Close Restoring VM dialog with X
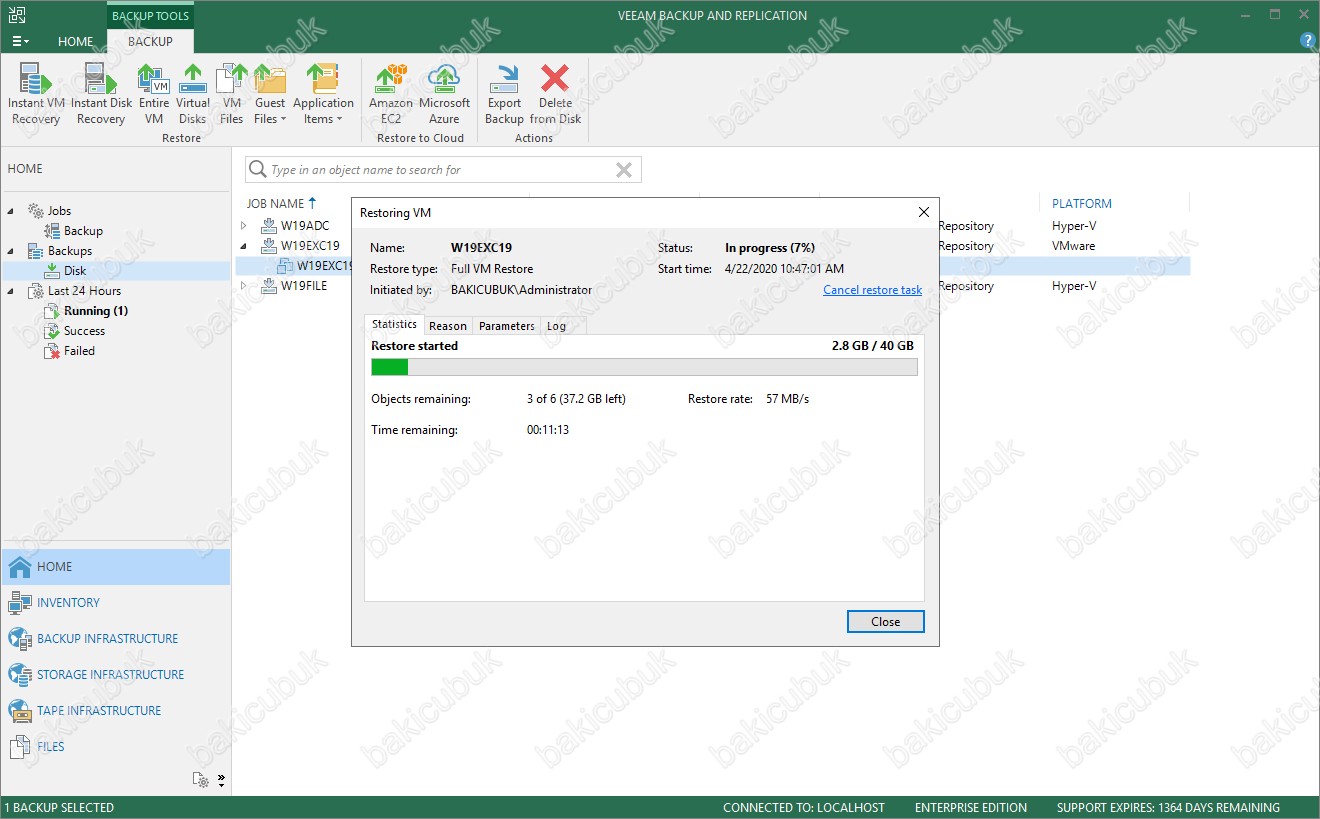 click(x=924, y=212)
